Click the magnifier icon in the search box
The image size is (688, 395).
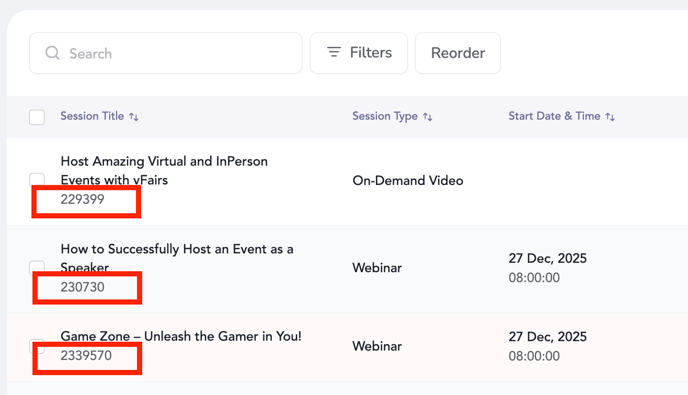[x=53, y=53]
